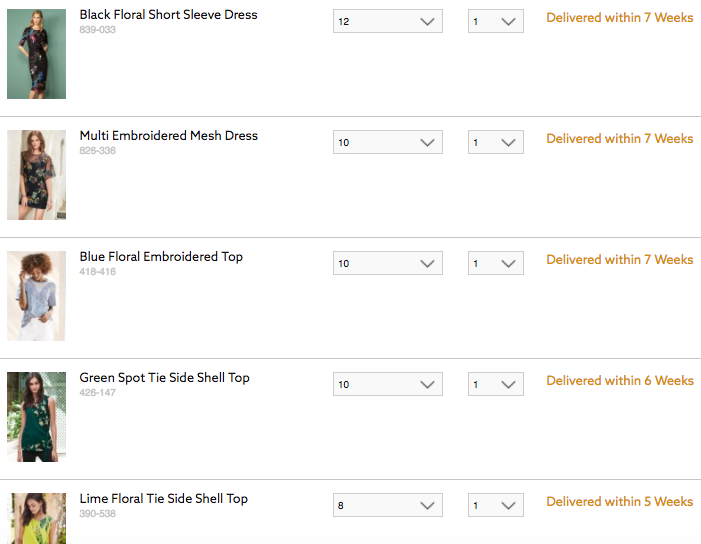Open the Lime Floral Shell Top thumbnail

click(36, 518)
